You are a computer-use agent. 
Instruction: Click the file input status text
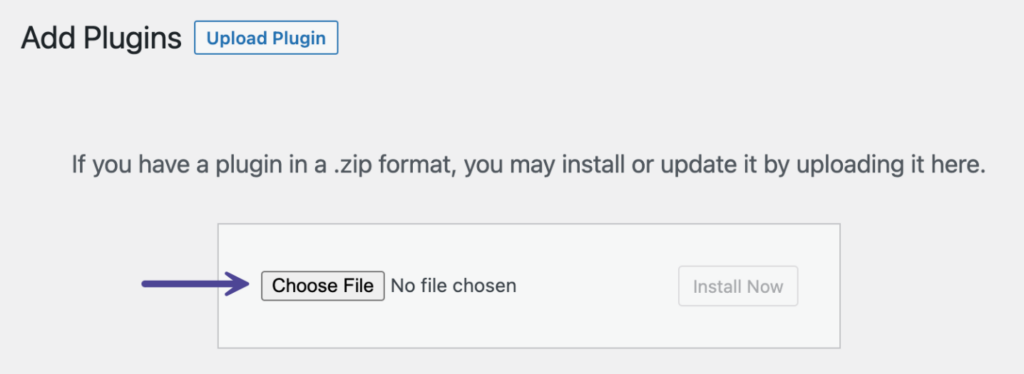[x=453, y=286]
